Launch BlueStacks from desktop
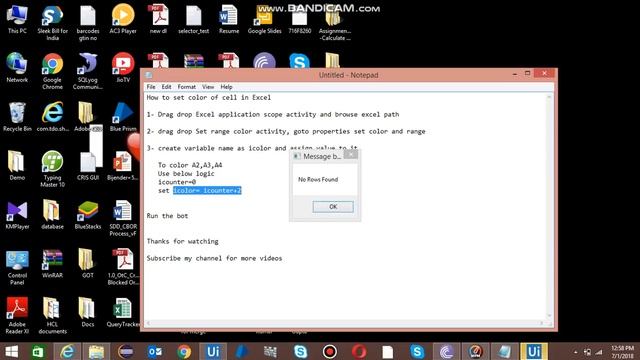Image resolution: width=640 pixels, height=360 pixels. pos(88,215)
